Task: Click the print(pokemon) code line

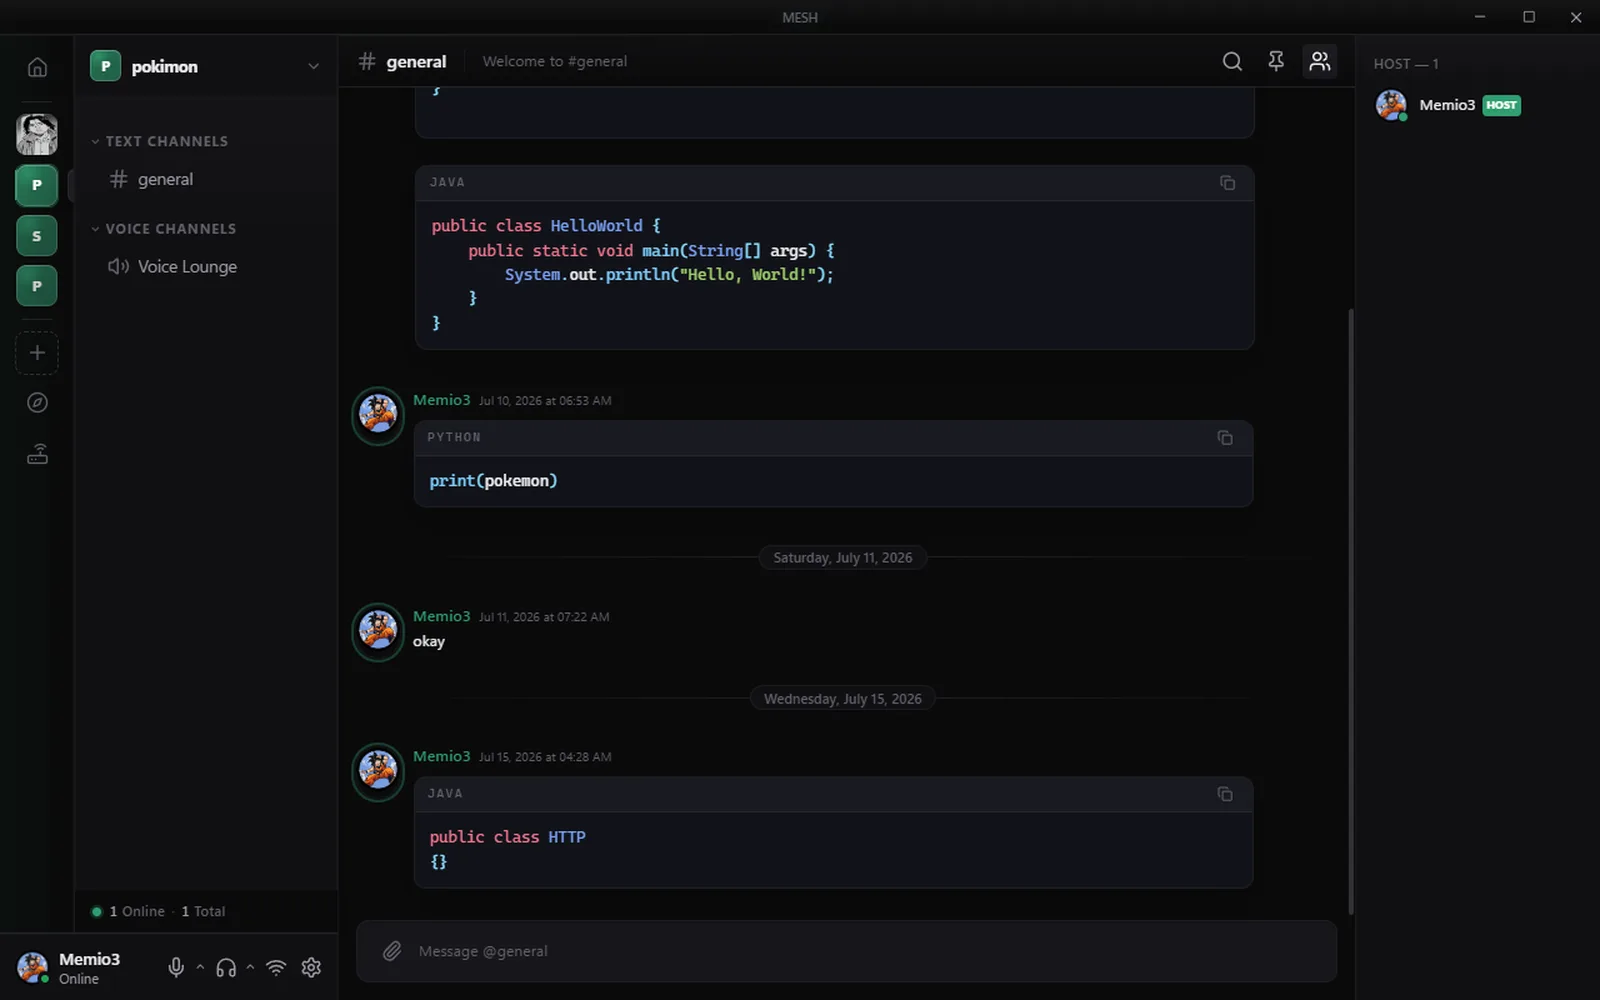Action: coord(493,481)
